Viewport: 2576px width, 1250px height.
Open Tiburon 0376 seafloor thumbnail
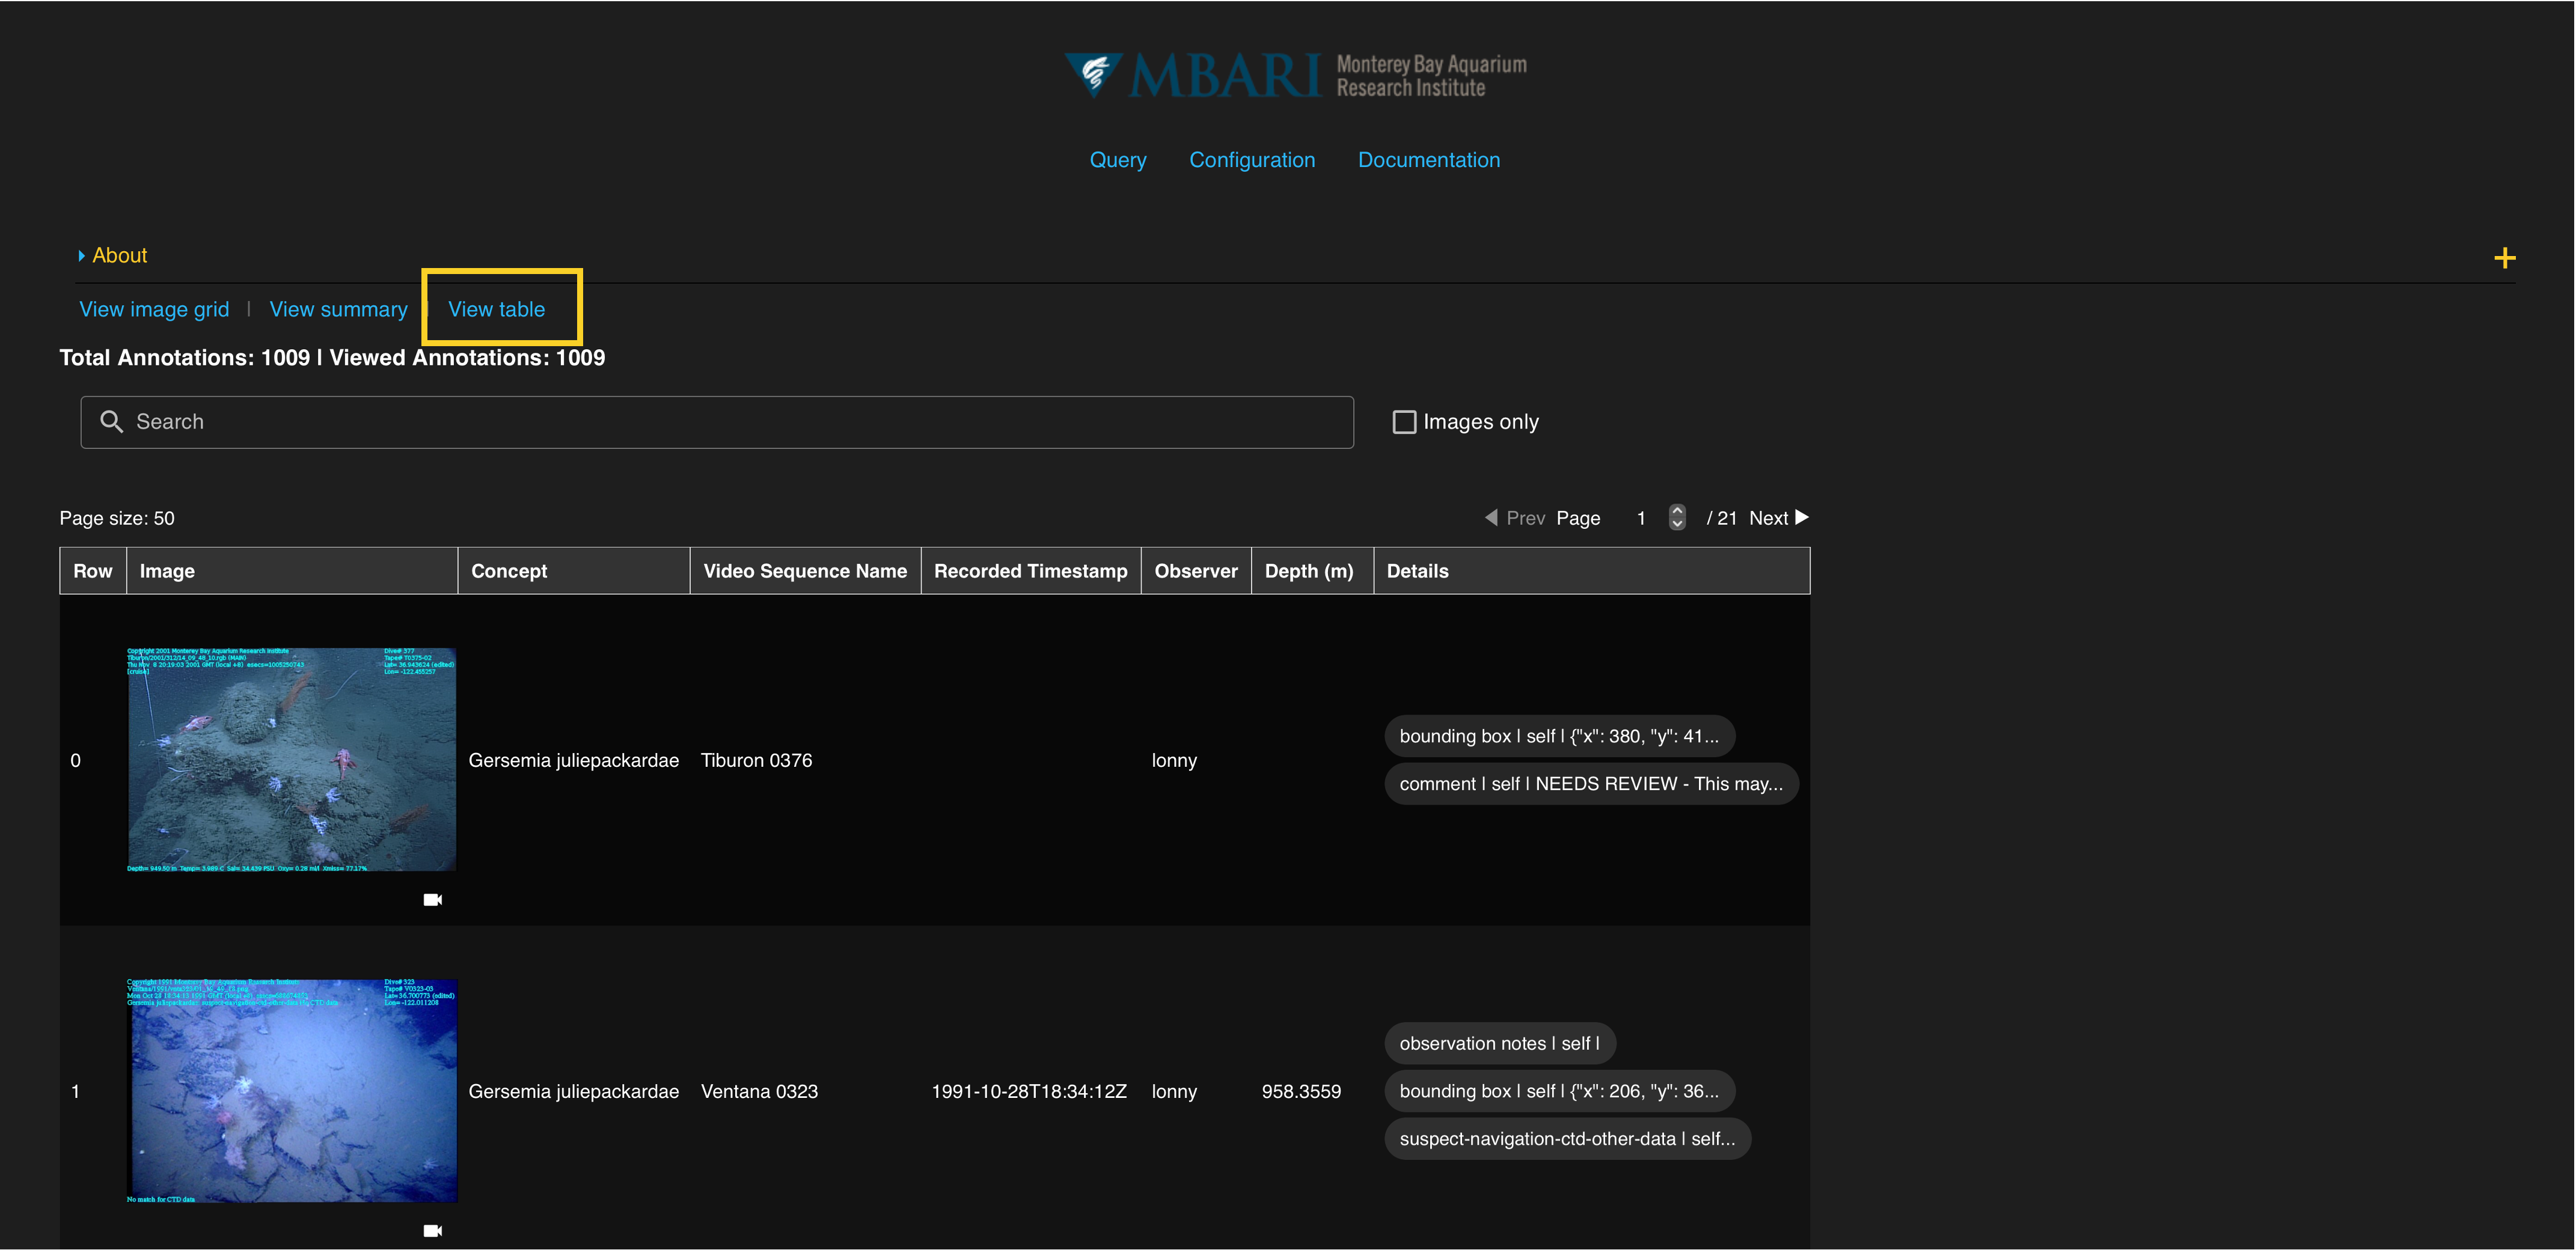coord(291,759)
